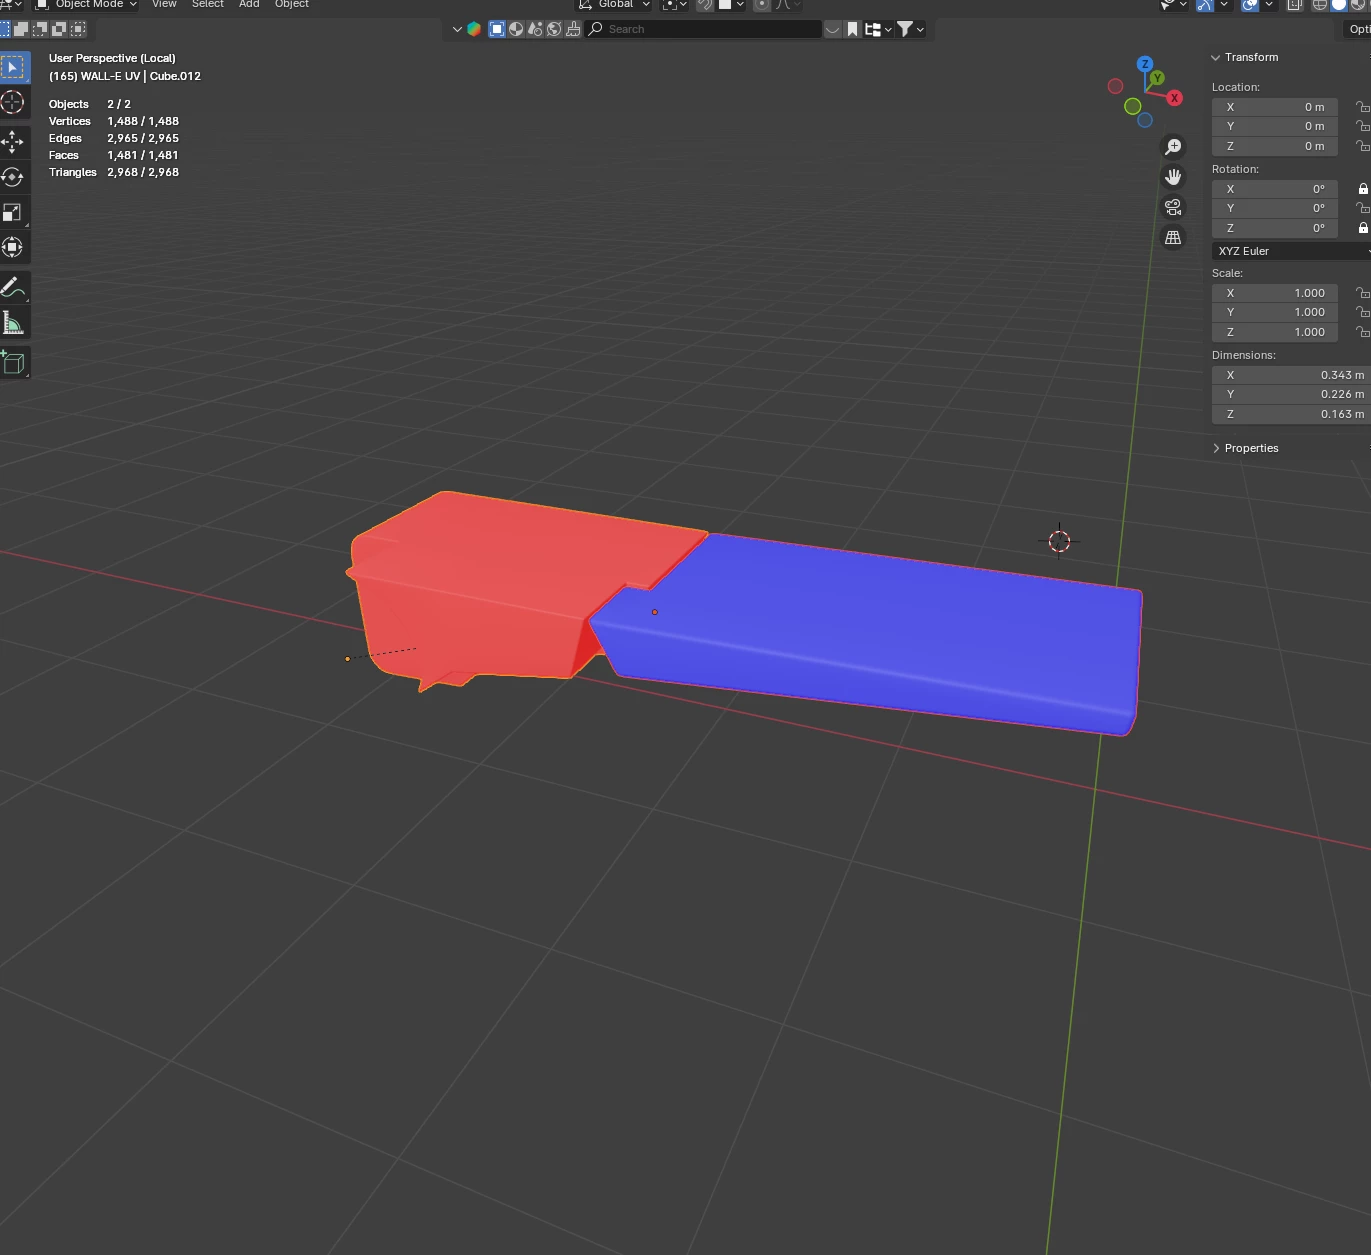
Task: Click the set new selection mode icon
Action: point(5,29)
